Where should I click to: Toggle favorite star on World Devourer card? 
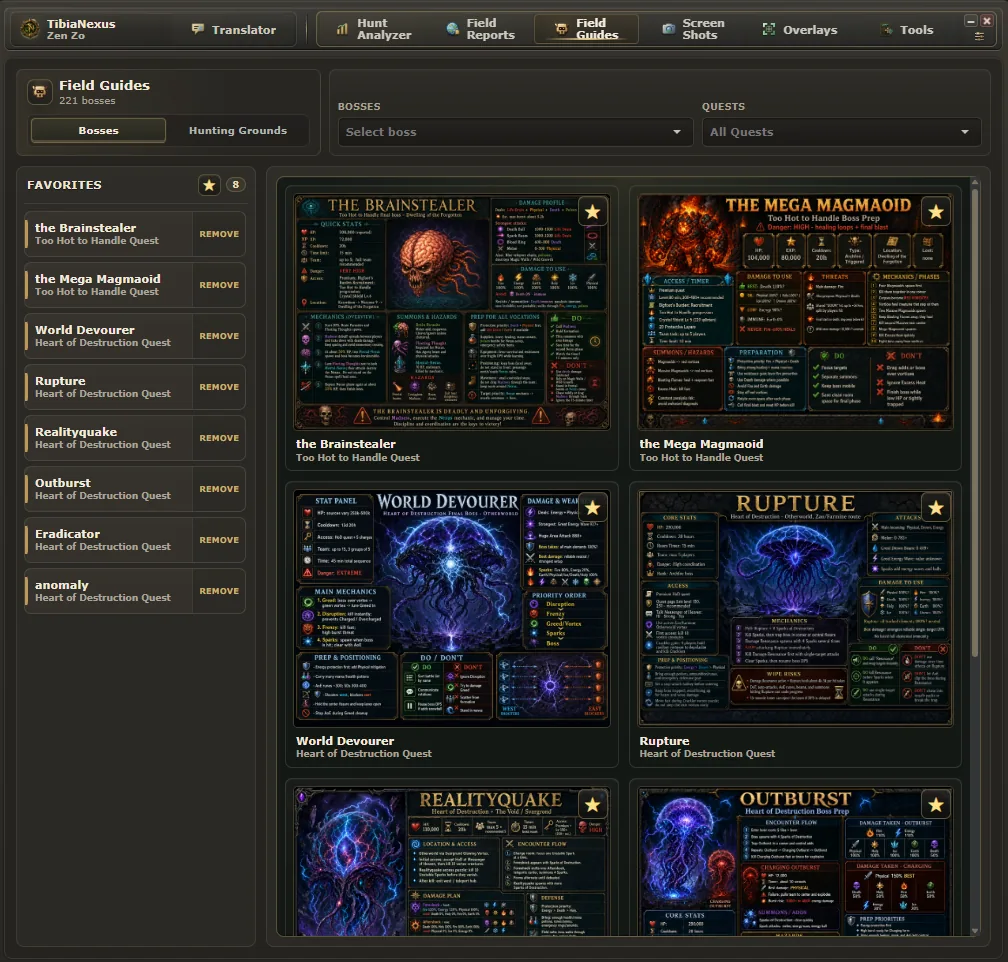pos(592,508)
